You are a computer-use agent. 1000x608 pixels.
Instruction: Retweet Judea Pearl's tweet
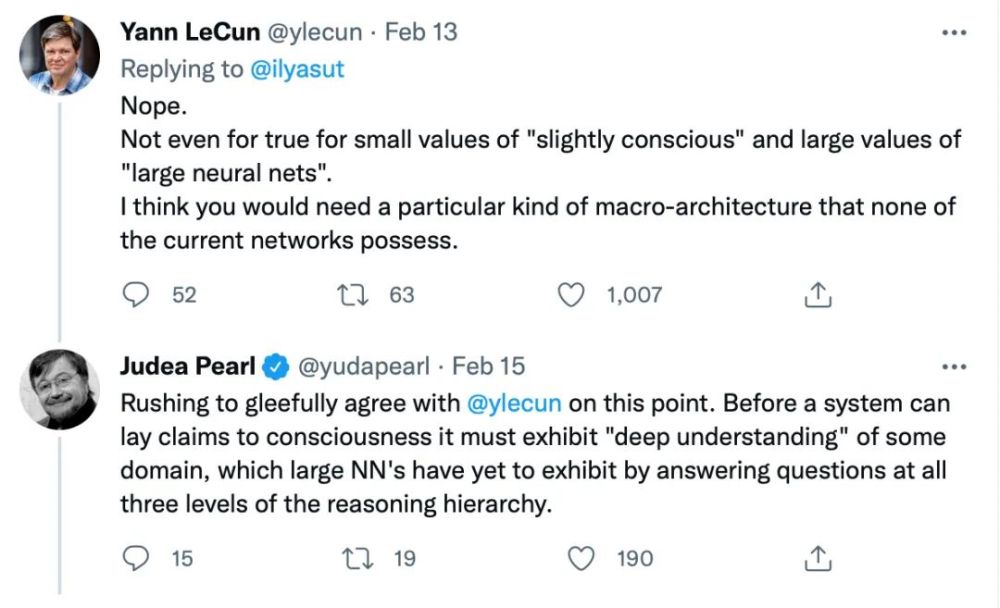[x=355, y=558]
